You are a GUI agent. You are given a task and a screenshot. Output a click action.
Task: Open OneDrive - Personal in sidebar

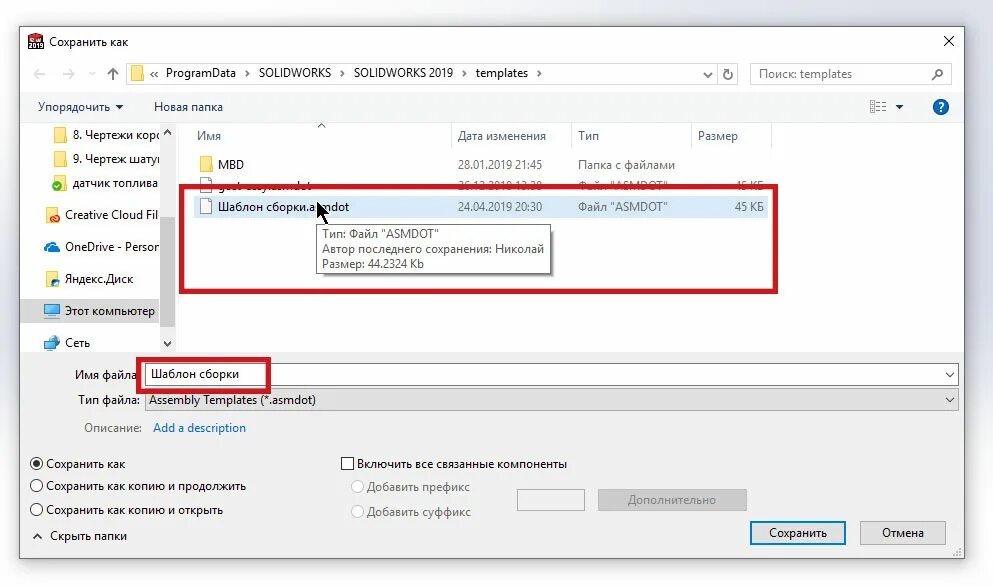point(101,246)
